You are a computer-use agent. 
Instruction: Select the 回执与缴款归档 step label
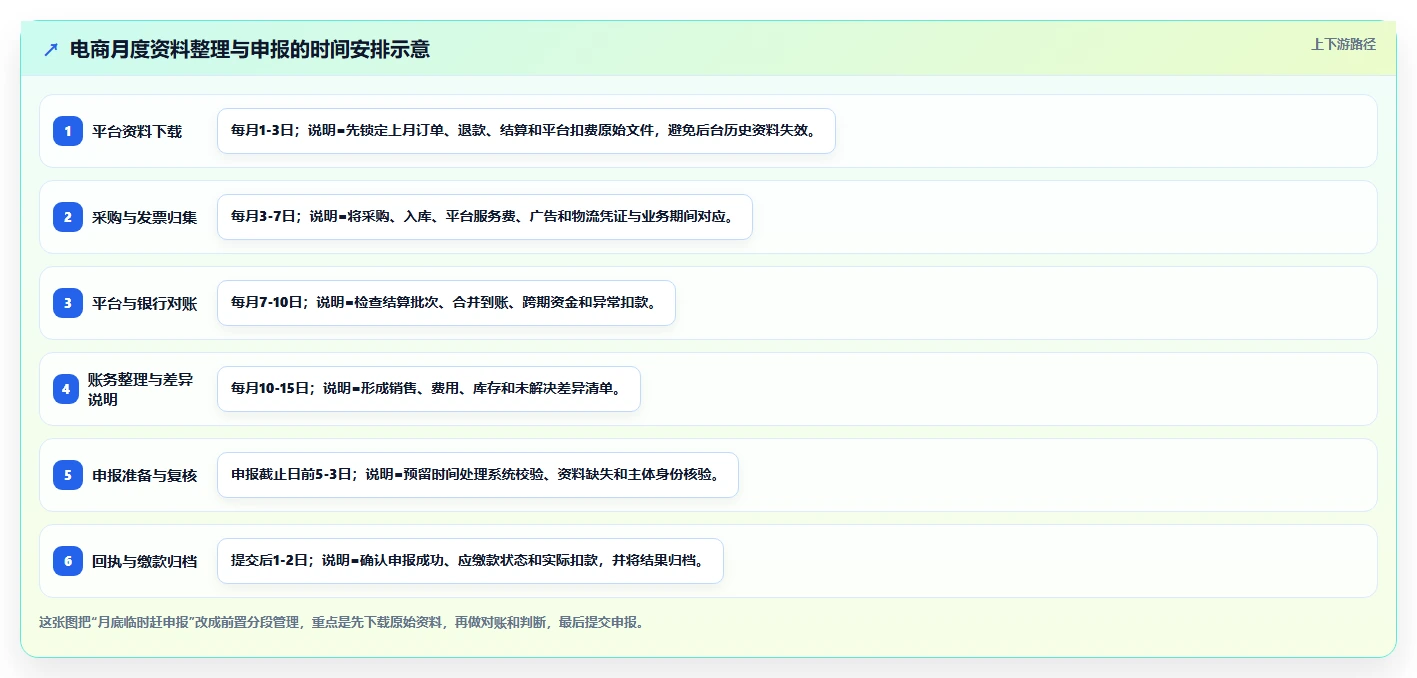(x=145, y=561)
